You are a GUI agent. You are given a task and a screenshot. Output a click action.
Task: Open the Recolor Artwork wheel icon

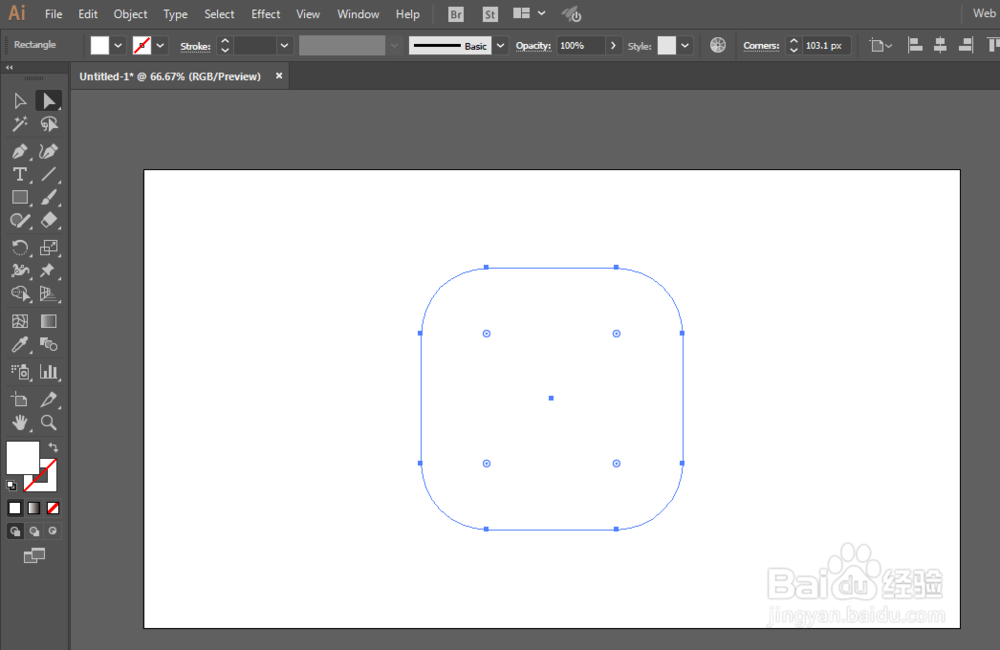[x=717, y=45]
